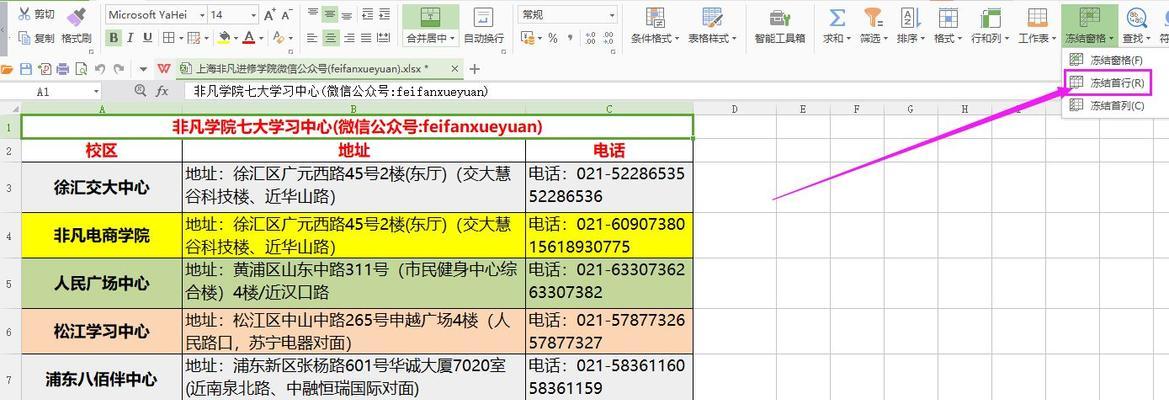1169x400 pixels.
Task: Click the increase indent icon
Action: coord(384,14)
